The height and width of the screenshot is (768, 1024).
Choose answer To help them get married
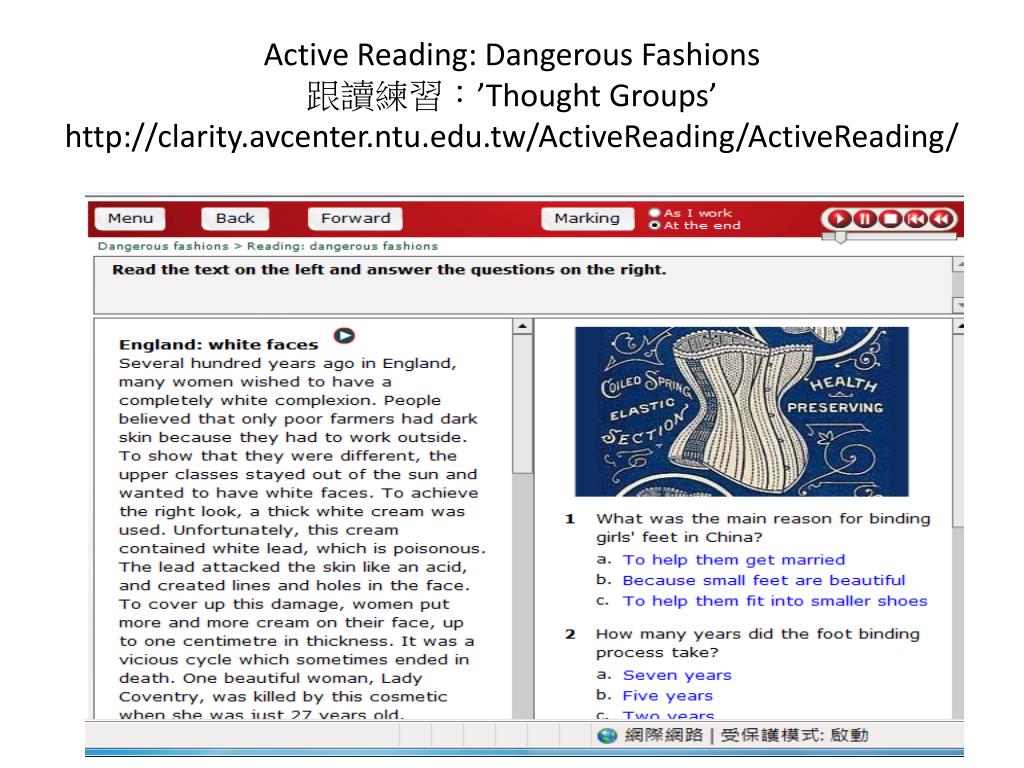point(733,560)
